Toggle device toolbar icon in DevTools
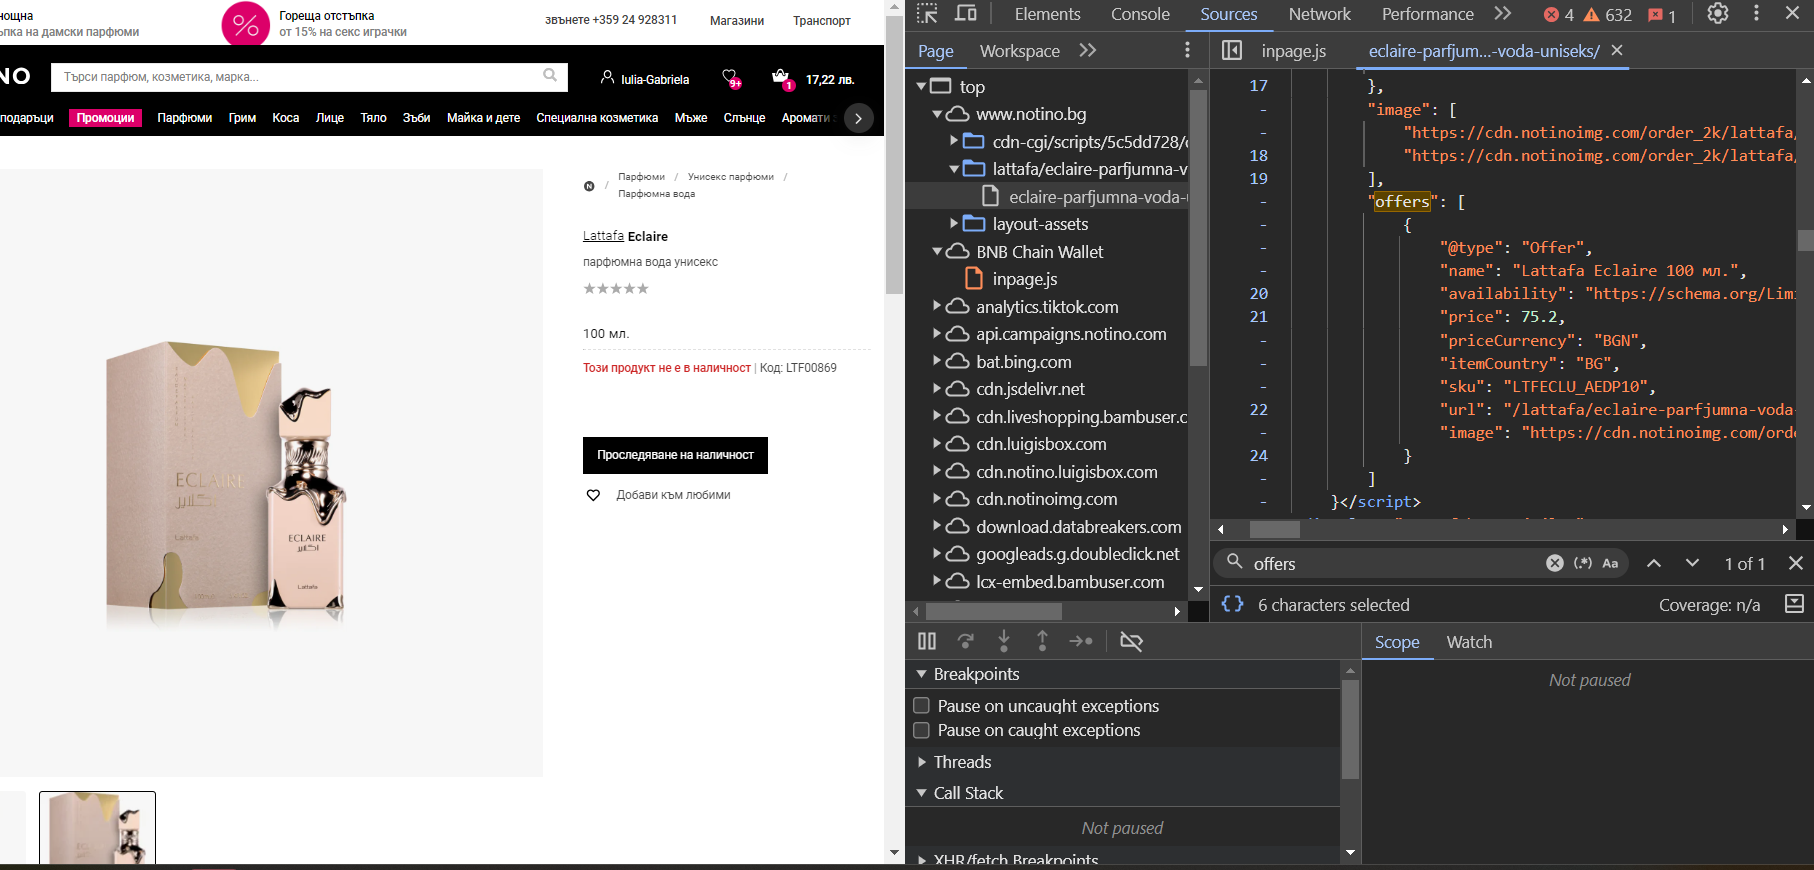The image size is (1814, 870). pos(965,14)
